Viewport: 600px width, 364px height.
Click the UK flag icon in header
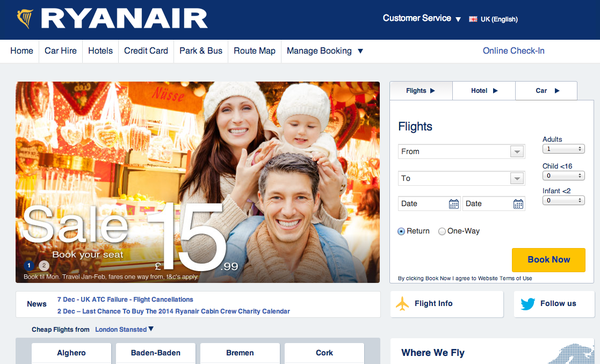(x=473, y=19)
